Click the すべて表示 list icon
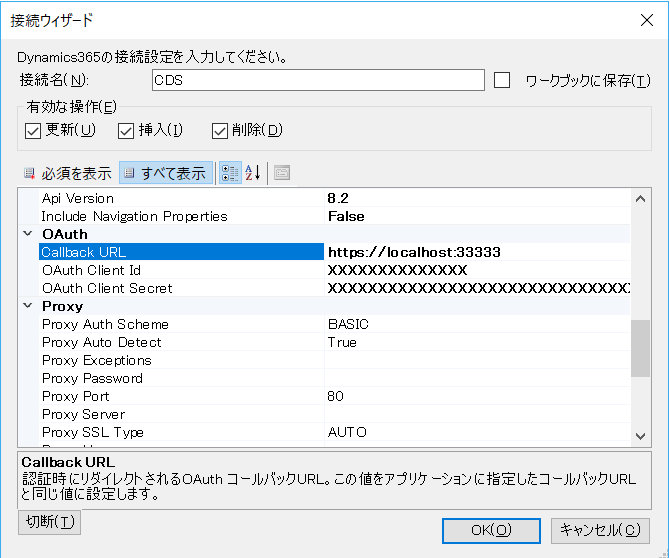The height and width of the screenshot is (558, 670). point(129,173)
